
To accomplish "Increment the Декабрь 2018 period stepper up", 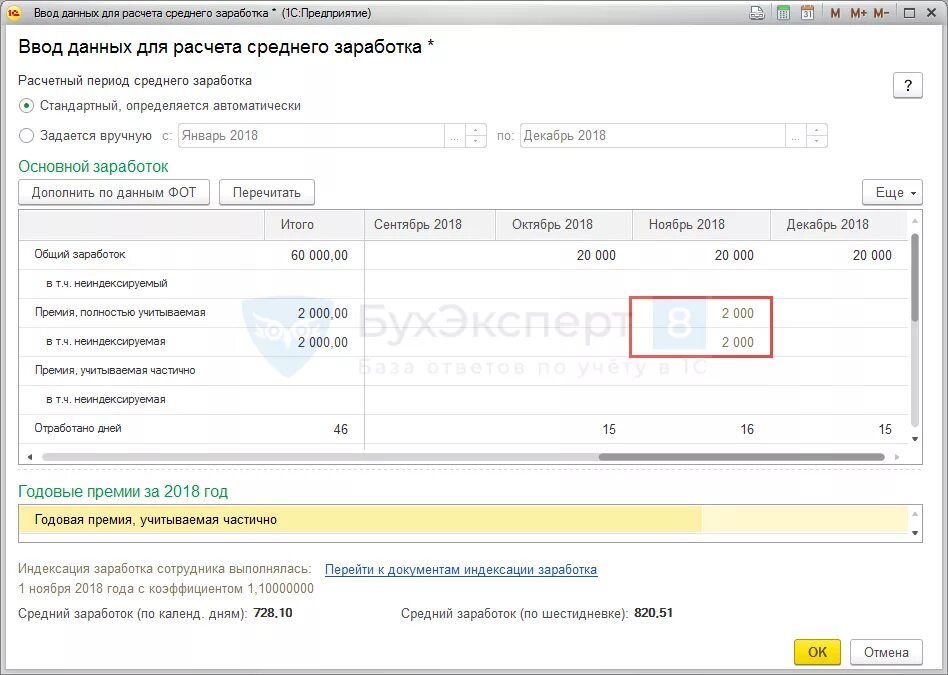I will [817, 130].
